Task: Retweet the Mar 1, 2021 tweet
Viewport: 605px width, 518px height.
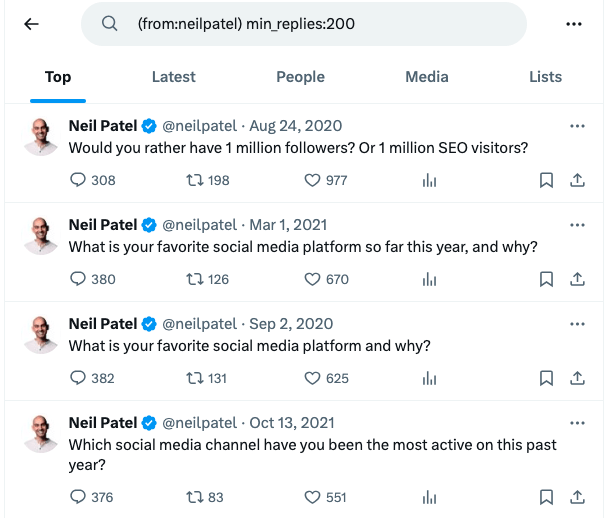Action: [197, 280]
